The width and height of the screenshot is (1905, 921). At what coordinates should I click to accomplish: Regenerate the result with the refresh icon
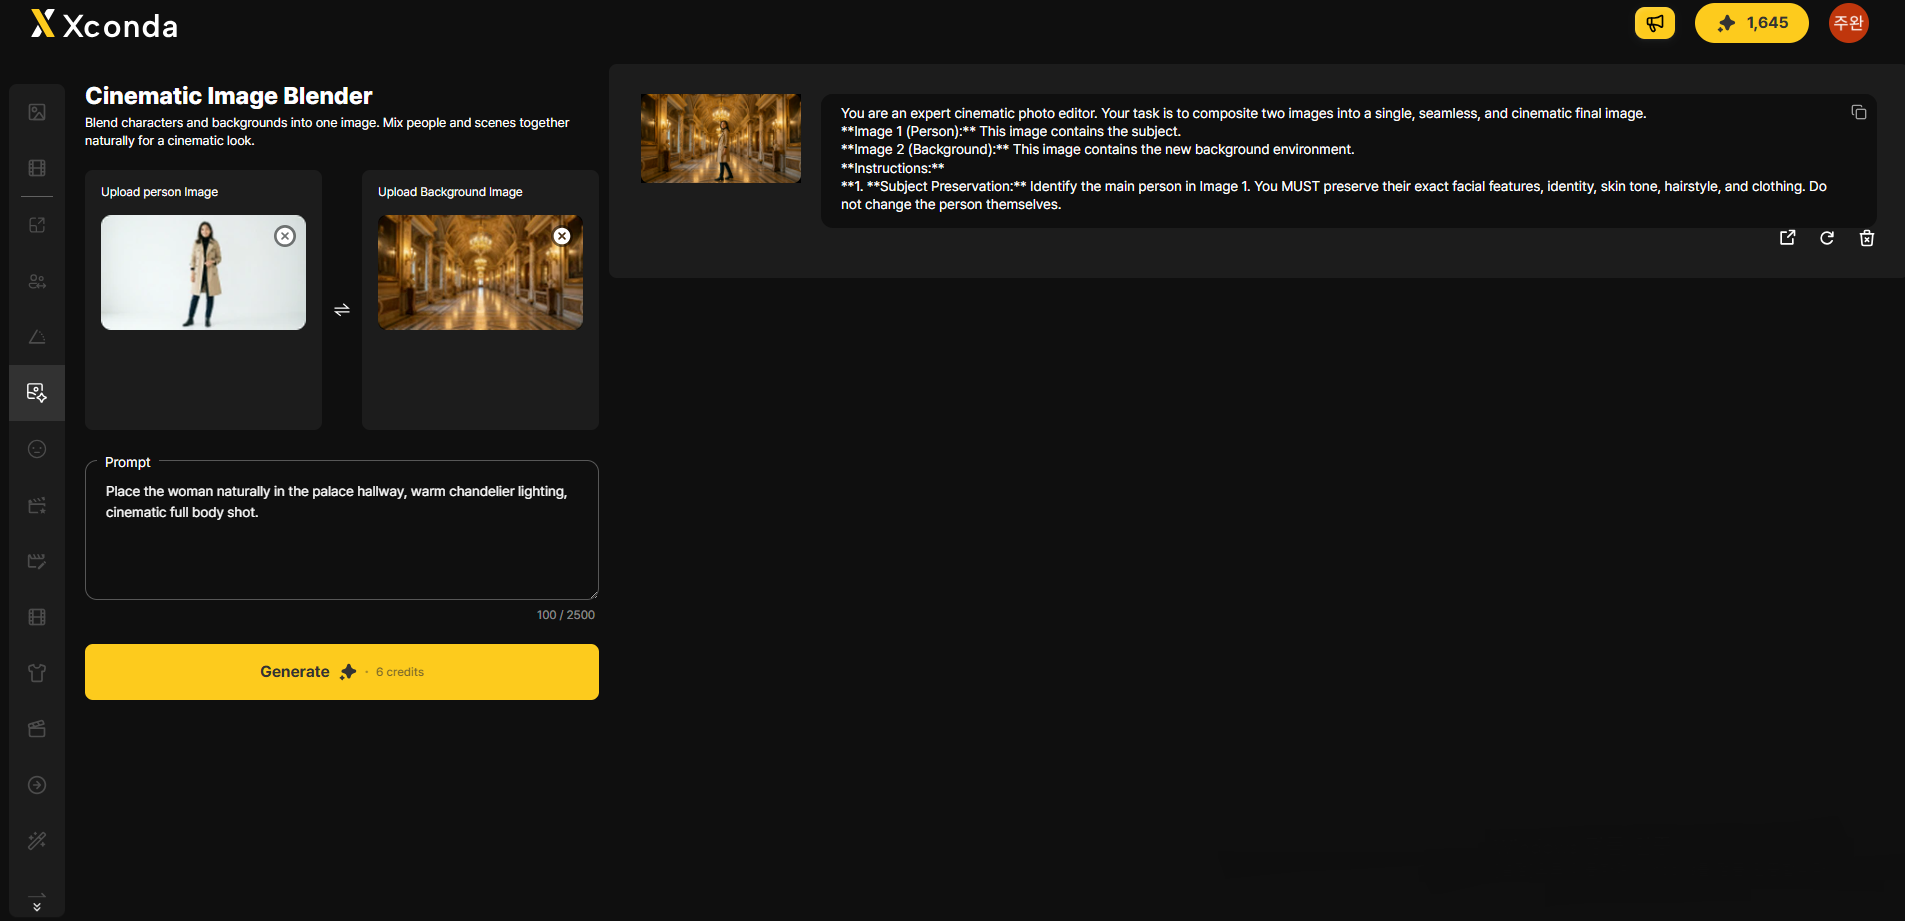(1827, 238)
